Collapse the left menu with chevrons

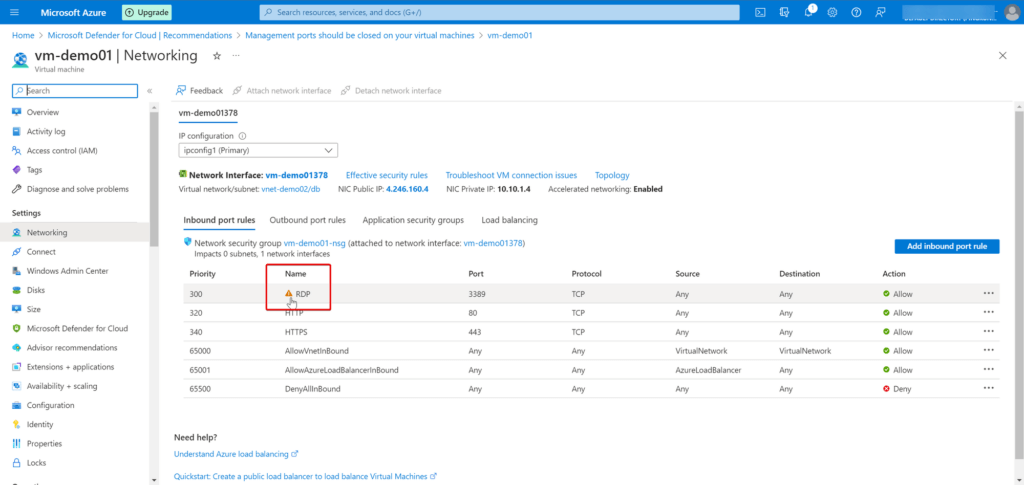150,91
